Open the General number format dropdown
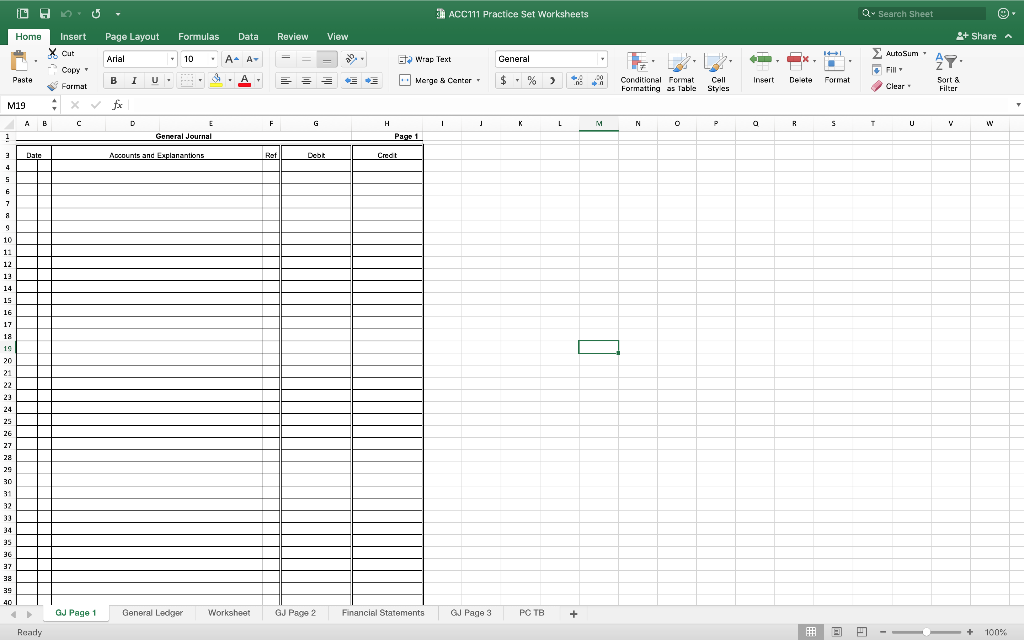 tap(602, 59)
